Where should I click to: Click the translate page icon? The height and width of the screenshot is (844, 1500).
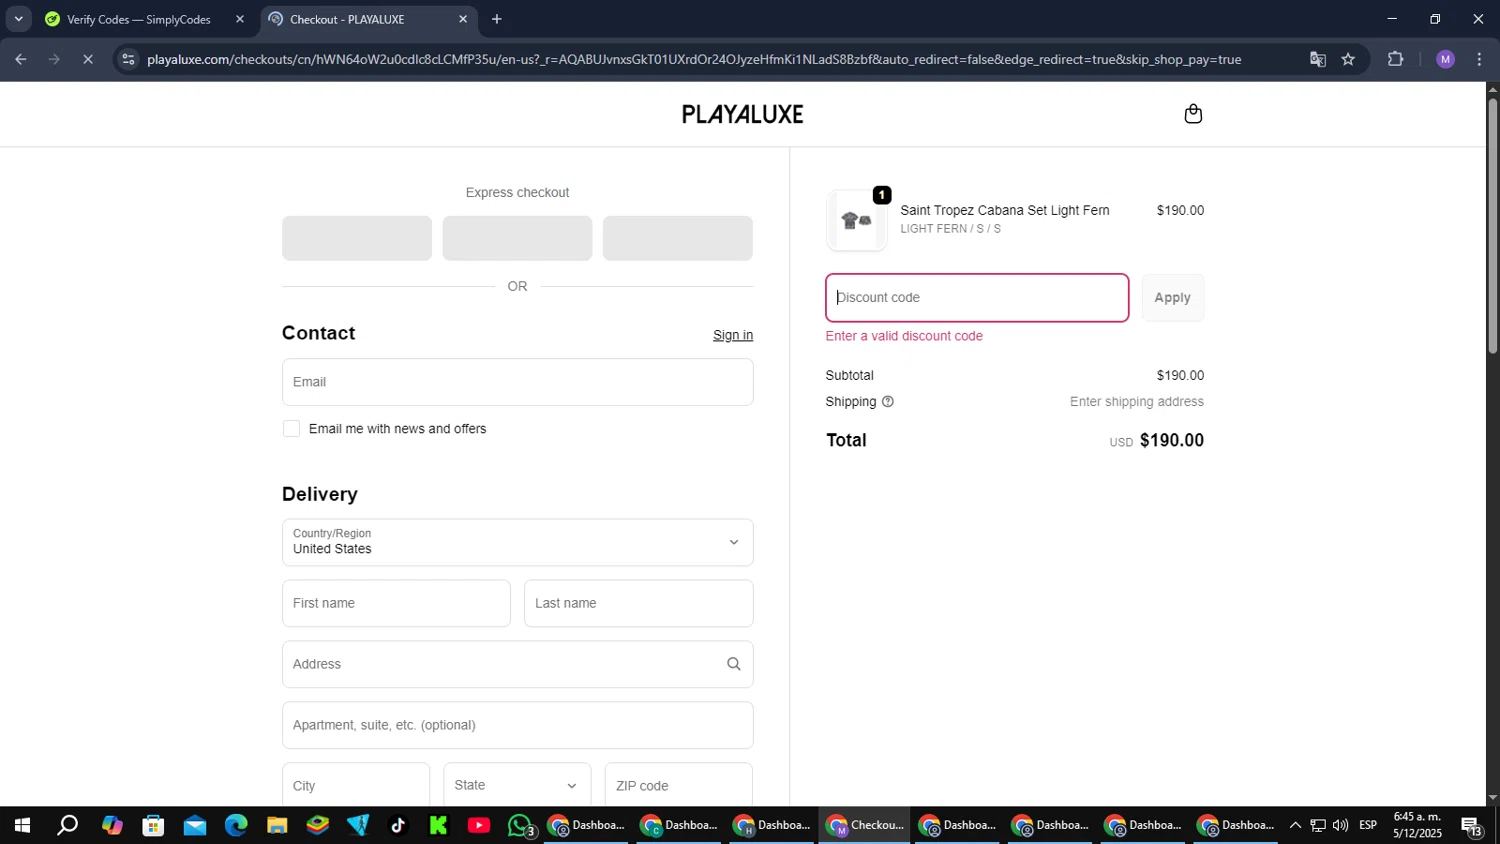1318,60
